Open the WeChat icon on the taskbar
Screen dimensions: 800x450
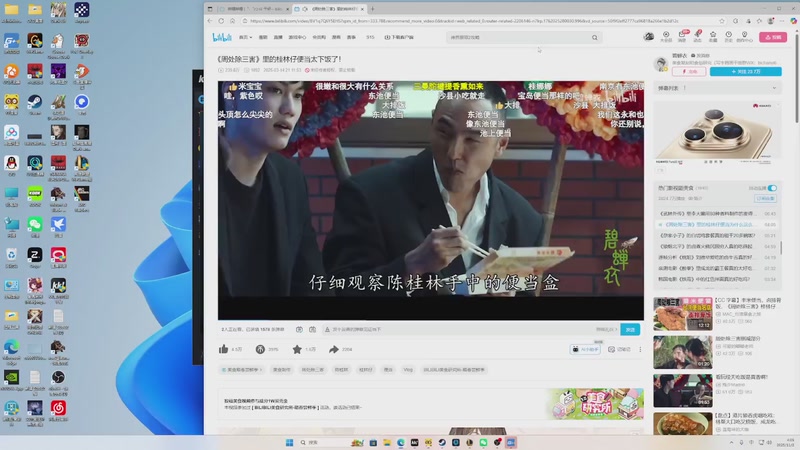point(483,442)
